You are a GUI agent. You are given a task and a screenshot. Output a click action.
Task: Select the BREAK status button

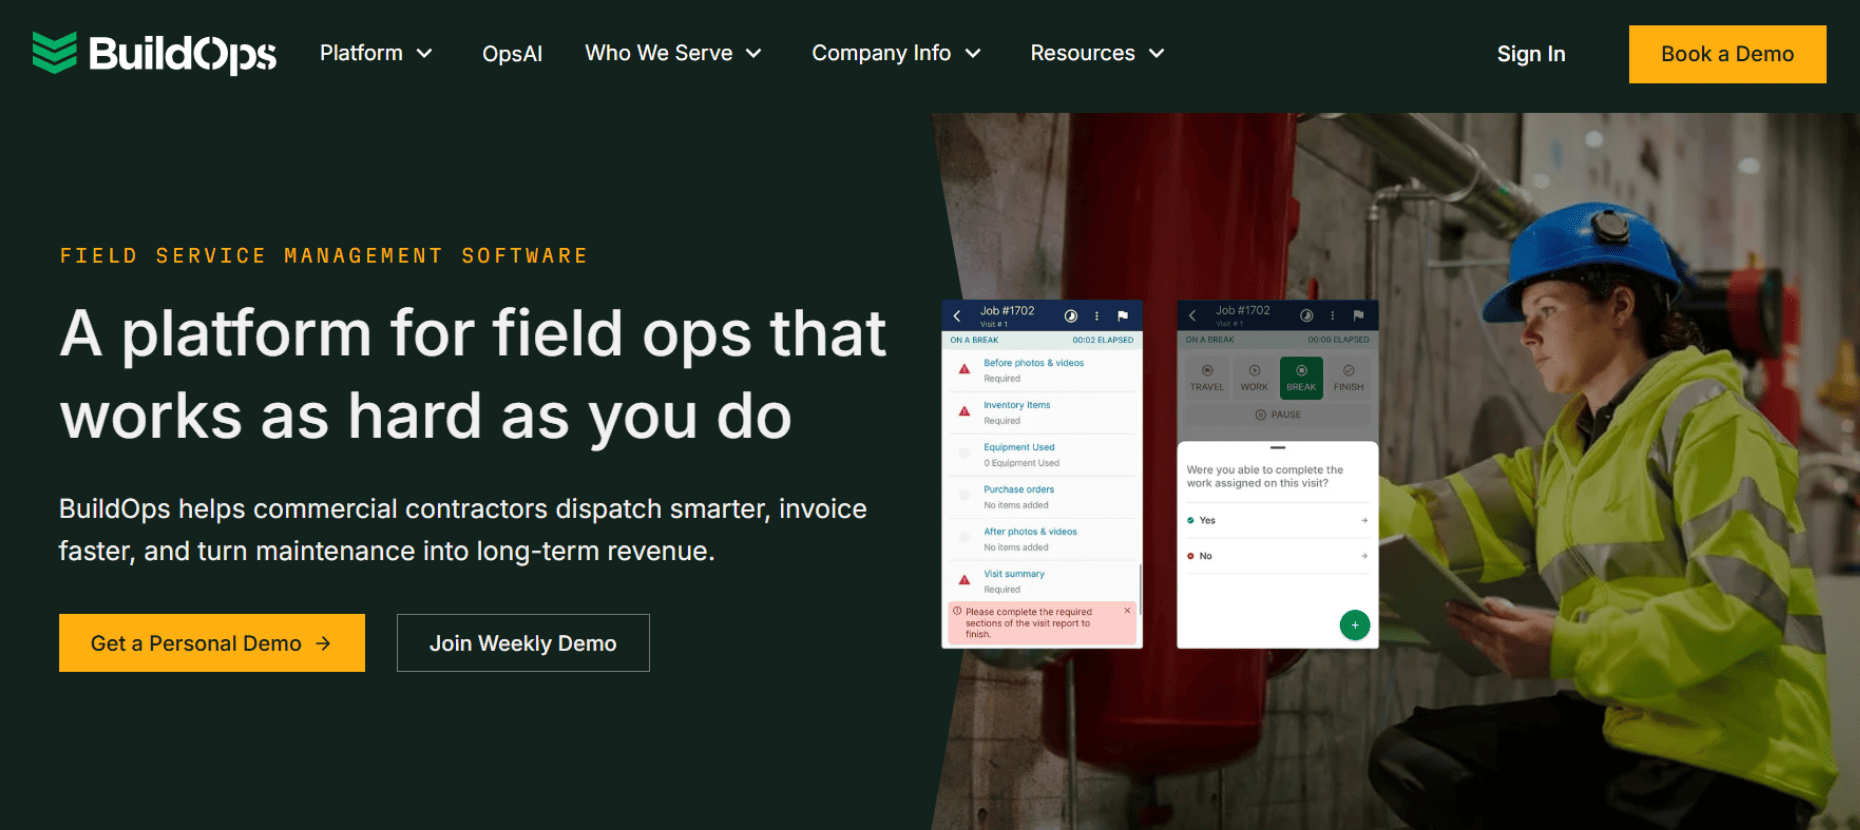click(1301, 378)
